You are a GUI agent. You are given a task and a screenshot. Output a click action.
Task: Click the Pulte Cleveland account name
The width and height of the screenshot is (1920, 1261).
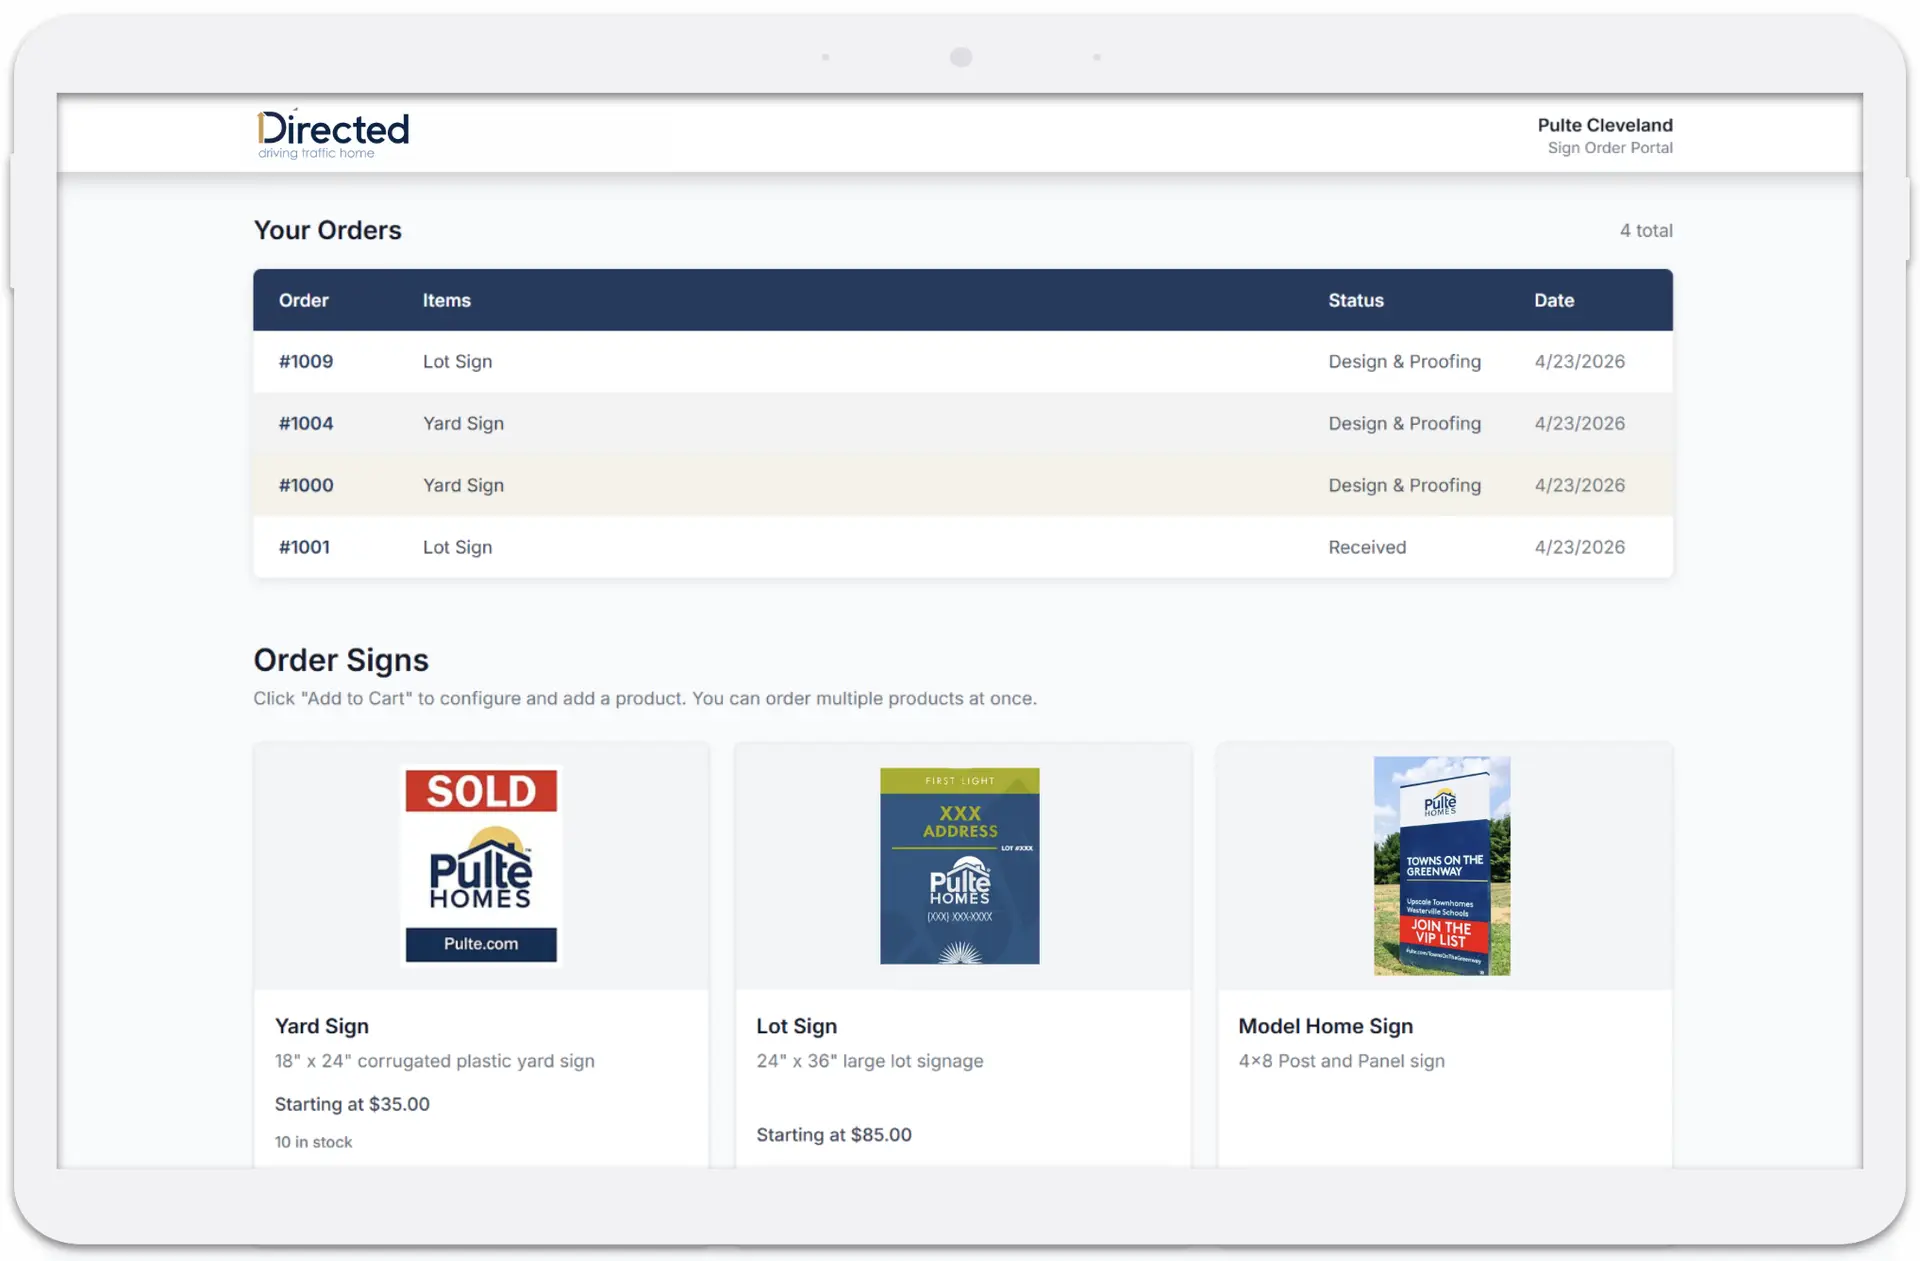pyautogui.click(x=1604, y=125)
